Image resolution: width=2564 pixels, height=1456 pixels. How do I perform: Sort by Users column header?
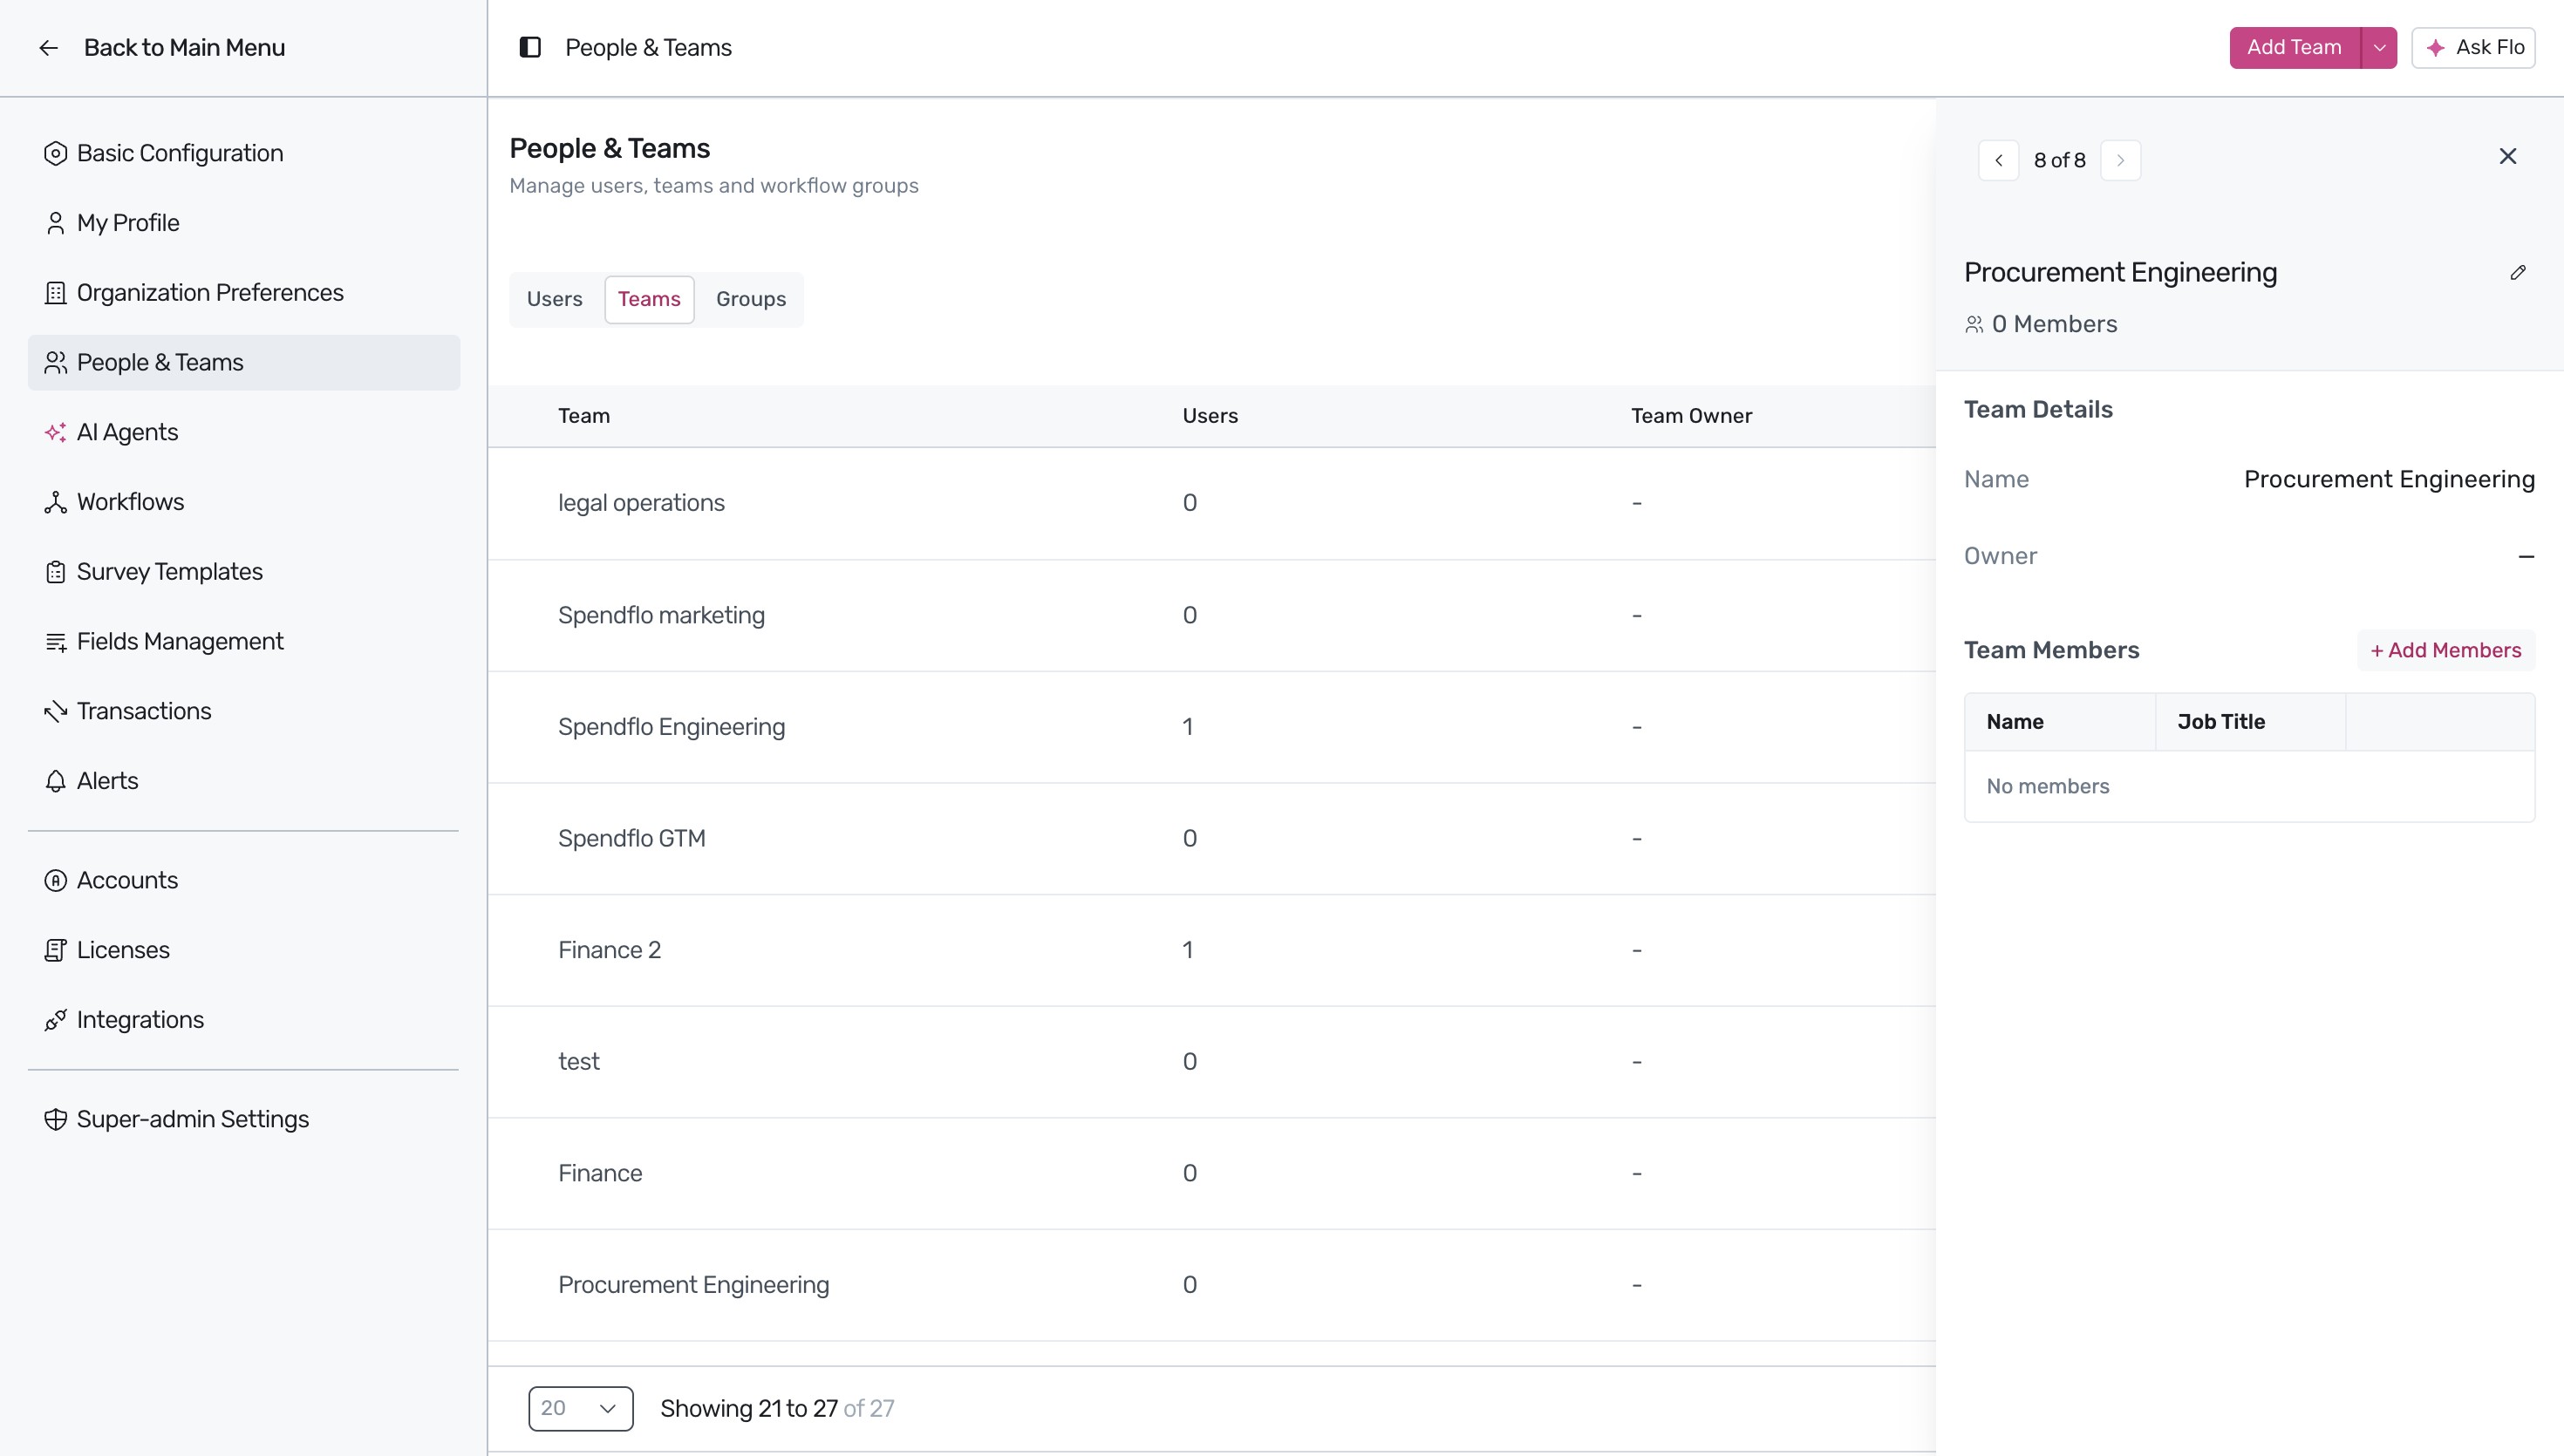click(x=1210, y=416)
